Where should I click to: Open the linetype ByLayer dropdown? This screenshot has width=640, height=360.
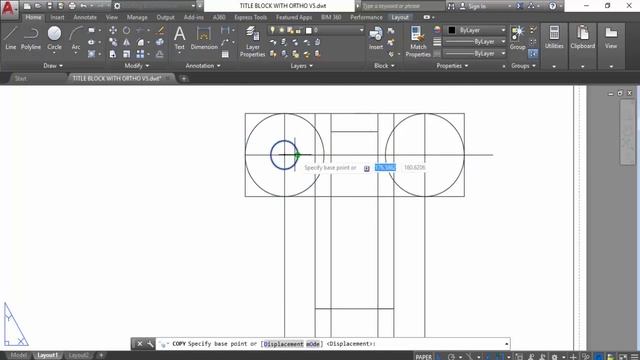pyautogui.click(x=476, y=53)
